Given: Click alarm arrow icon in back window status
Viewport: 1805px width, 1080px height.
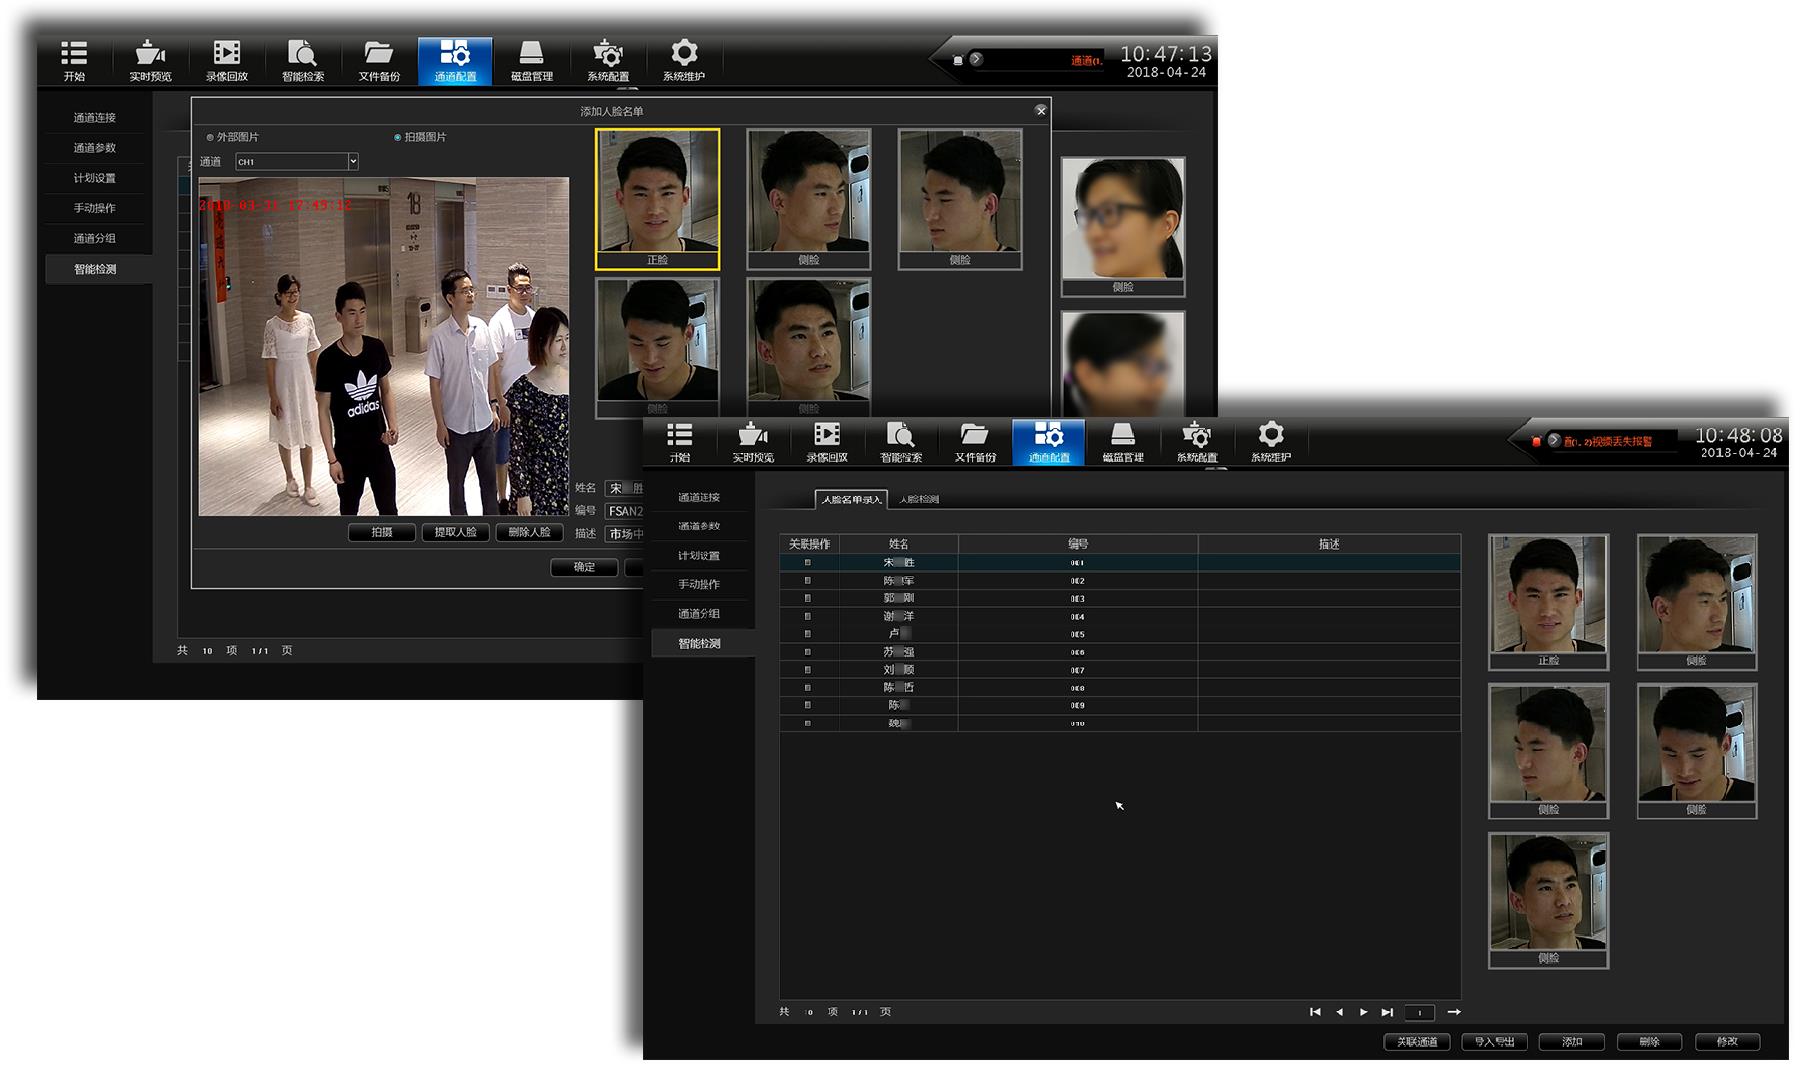Looking at the screenshot, I should pos(976,59).
